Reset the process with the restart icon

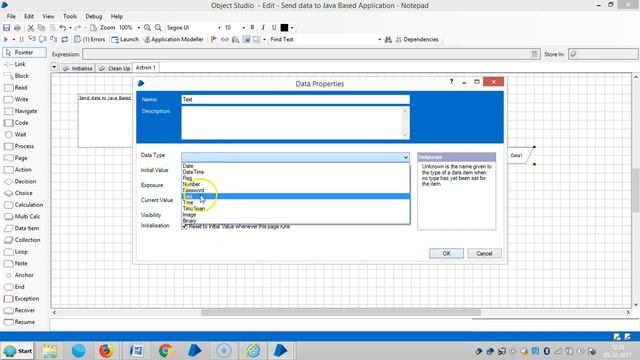(x=64, y=40)
